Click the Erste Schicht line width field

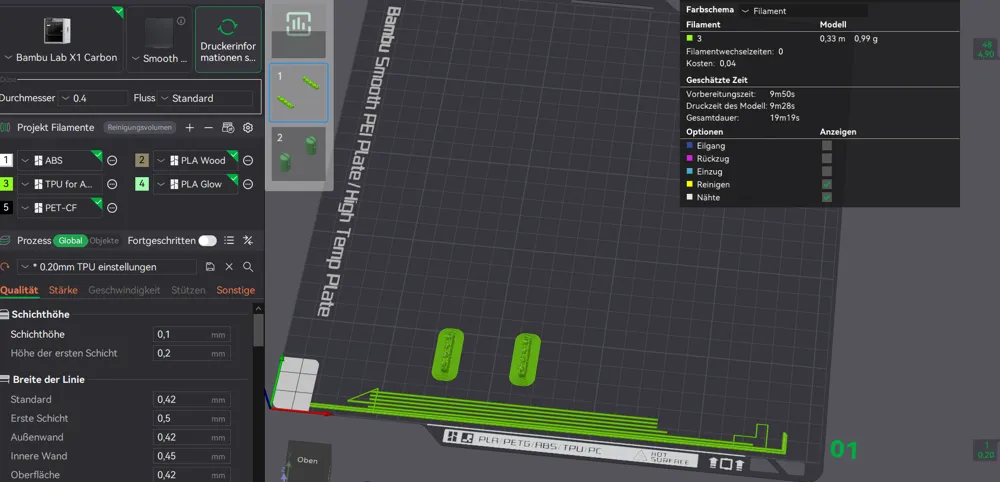click(x=191, y=419)
